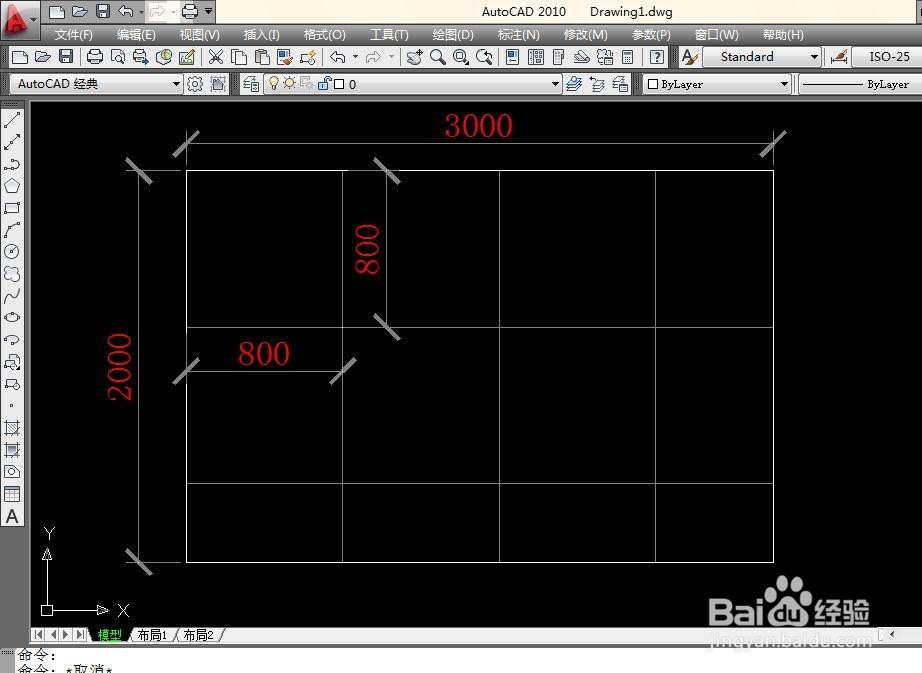Click the Copy icon in standard toolbar
The image size is (922, 673).
pyautogui.click(x=239, y=57)
